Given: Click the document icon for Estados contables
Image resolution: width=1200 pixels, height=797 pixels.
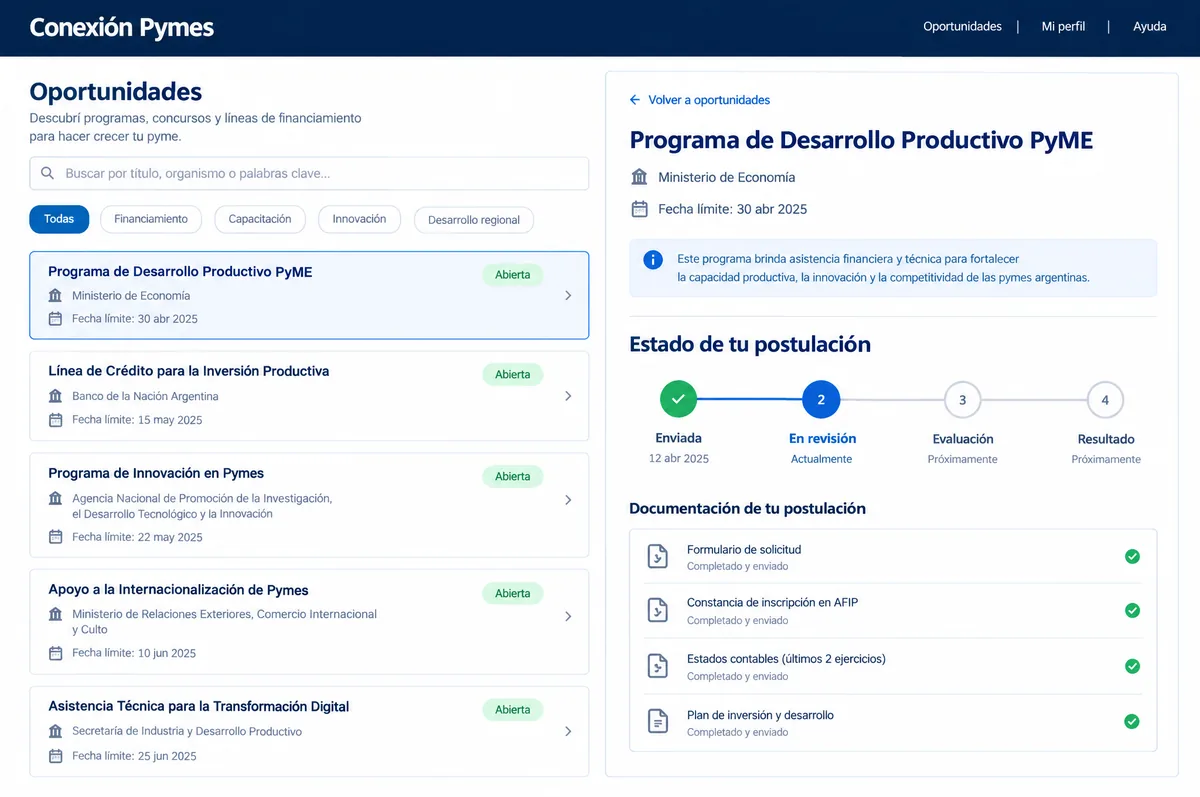Looking at the screenshot, I should 657,666.
